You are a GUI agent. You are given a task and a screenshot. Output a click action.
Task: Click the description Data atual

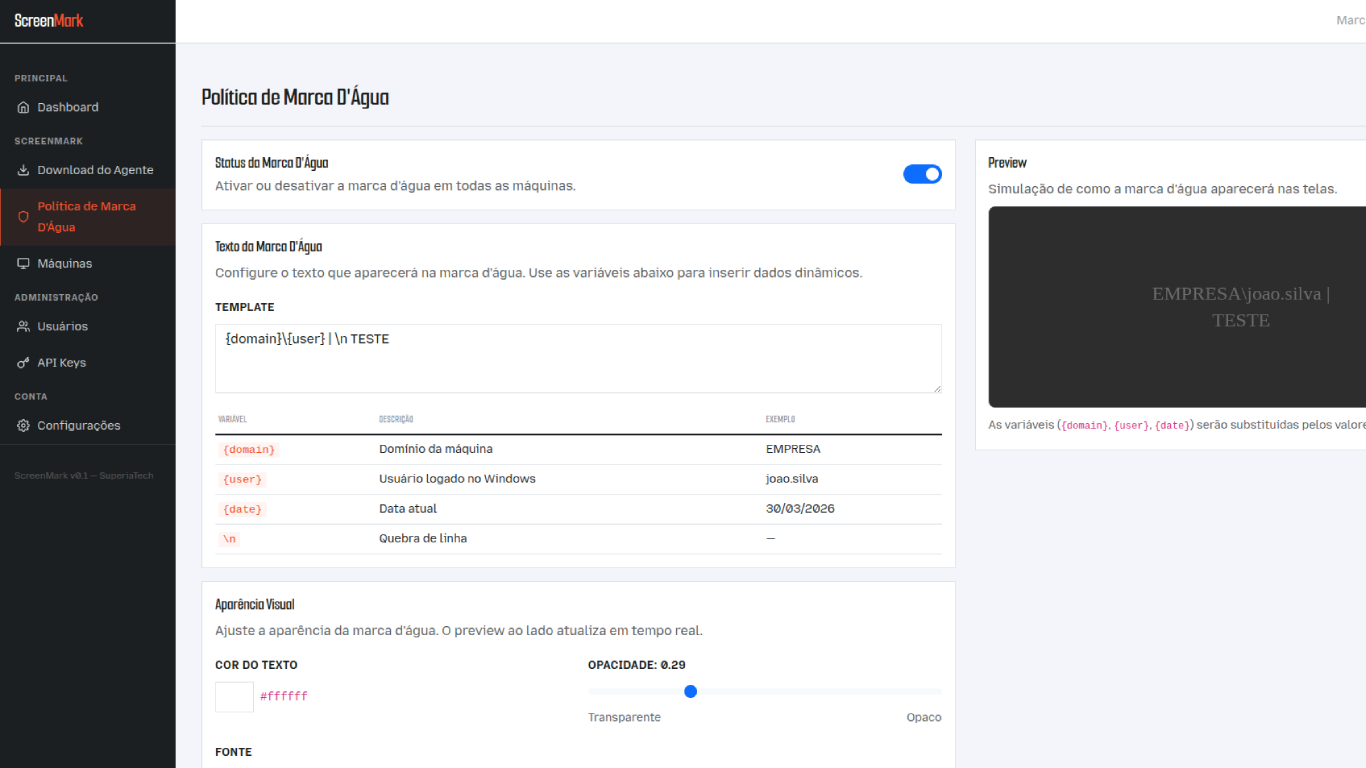[x=408, y=509]
